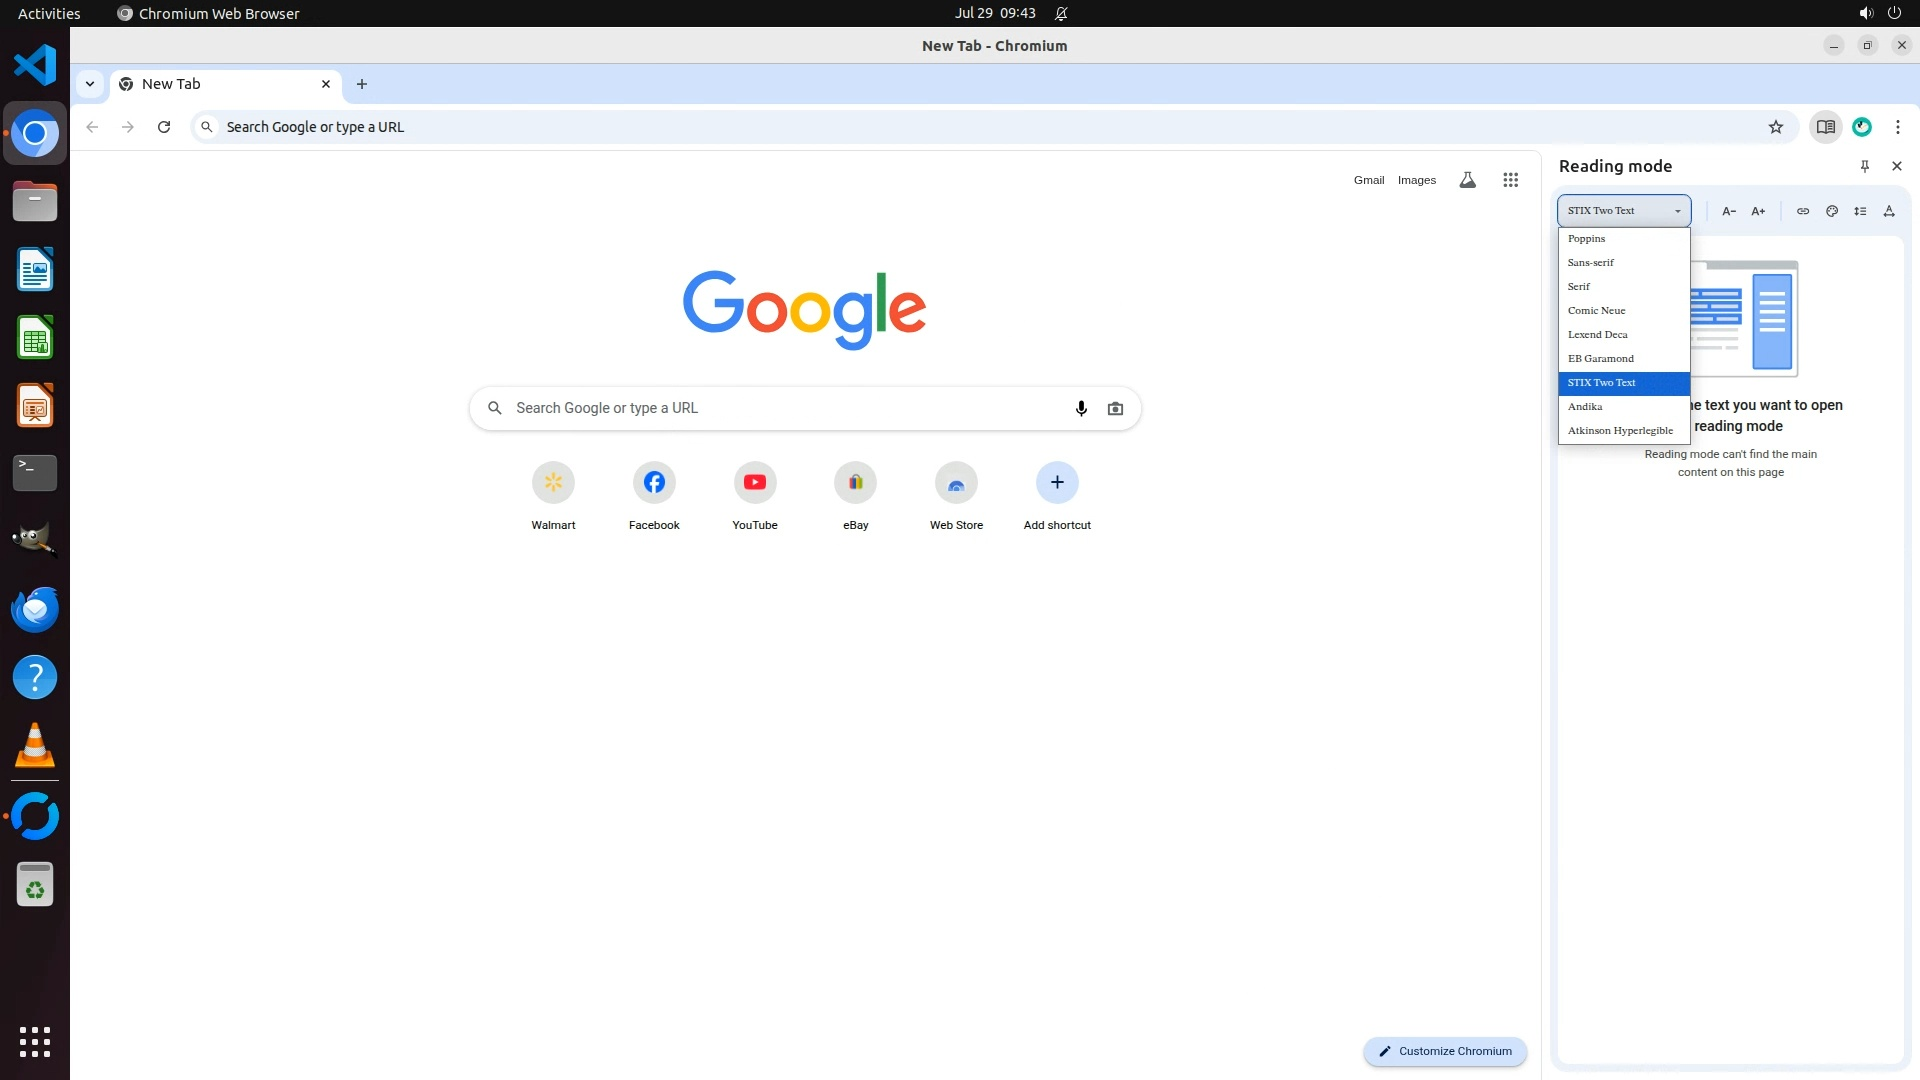Start voice search with microphone

click(x=1080, y=408)
